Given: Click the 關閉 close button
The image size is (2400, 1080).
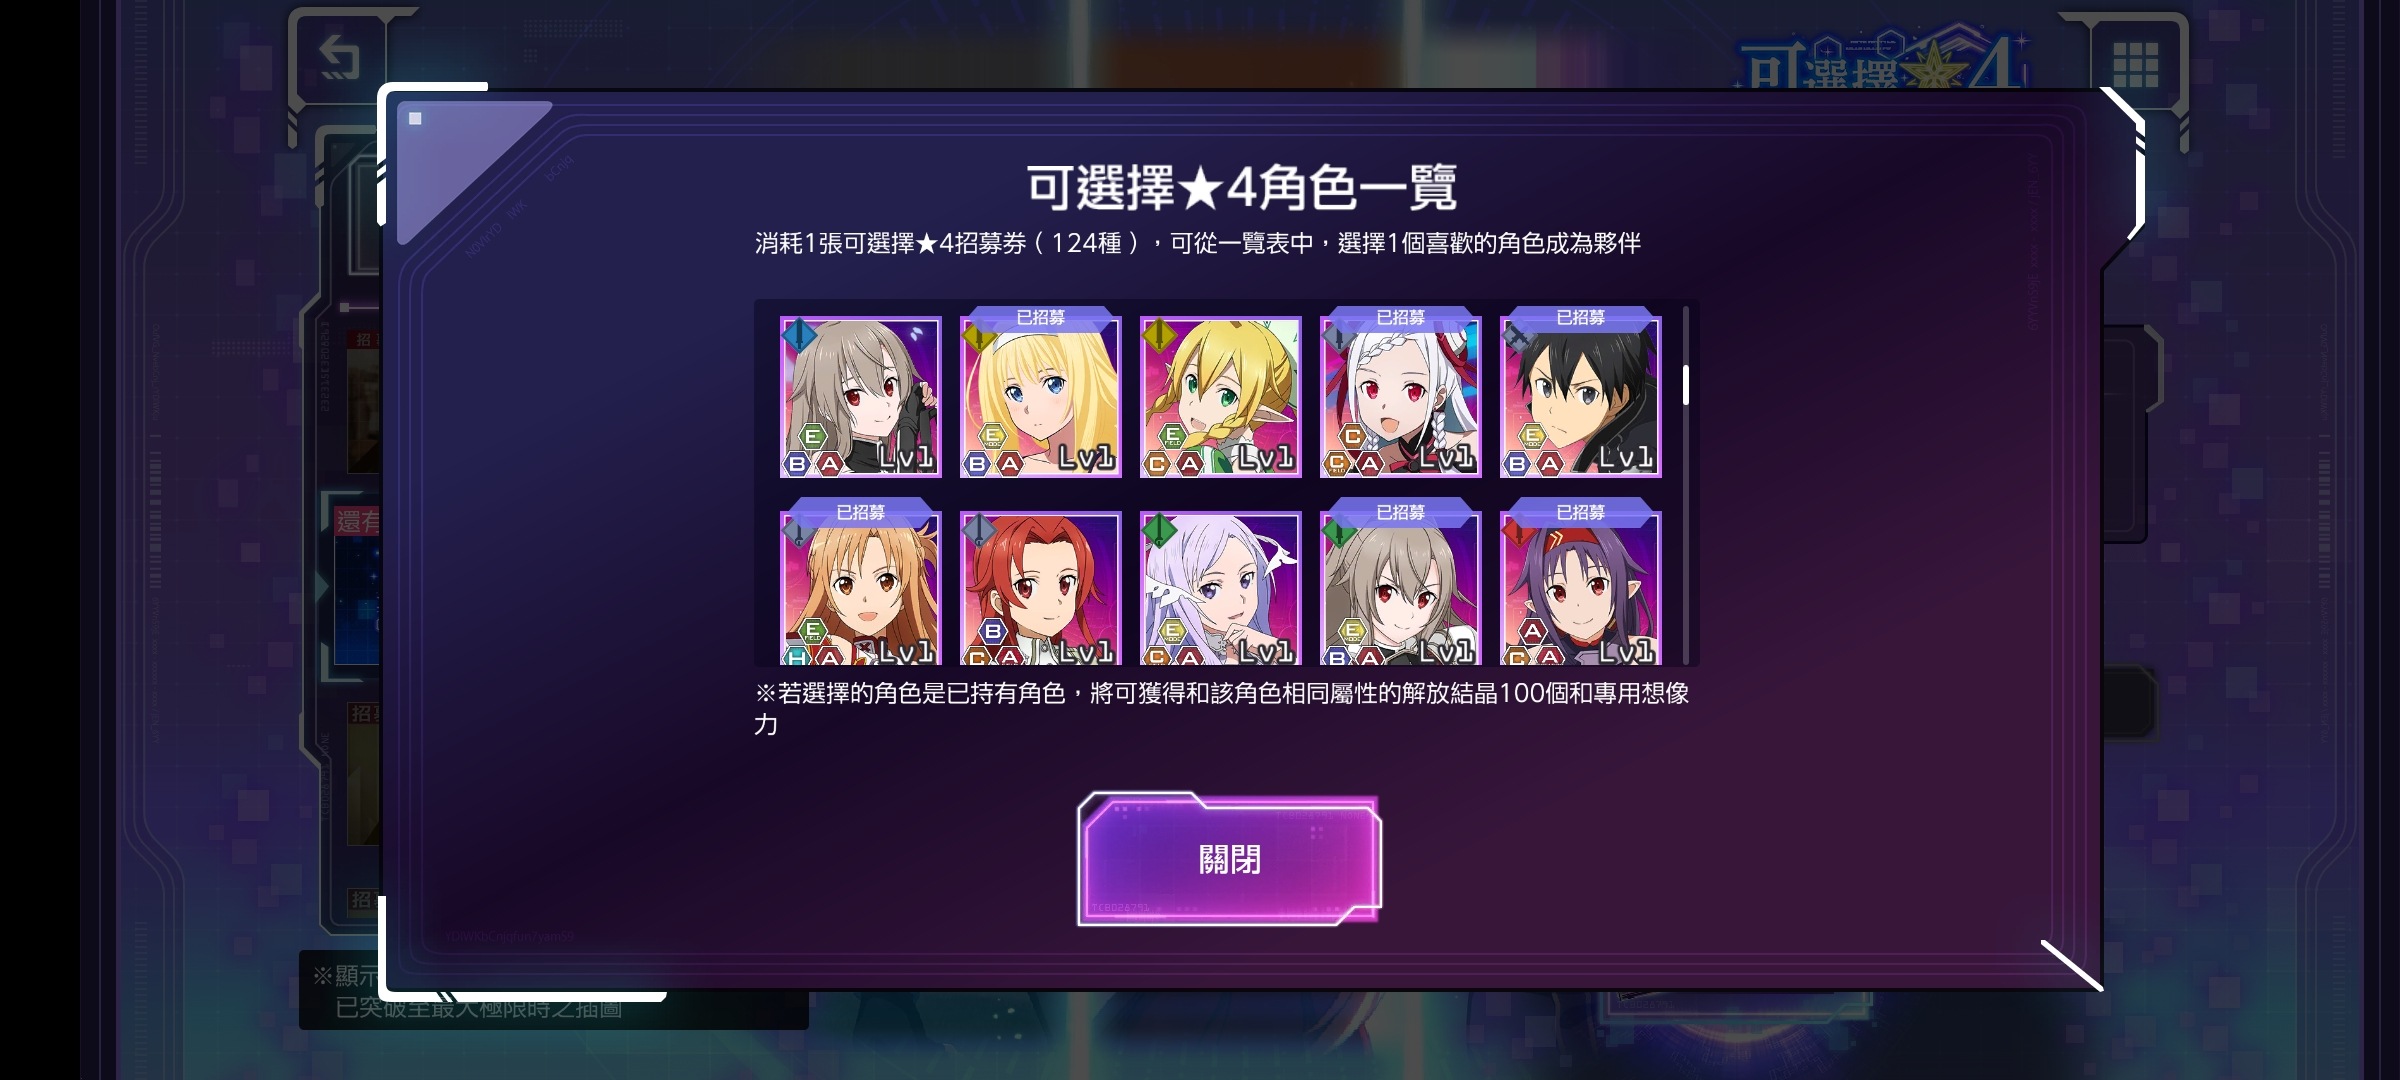Looking at the screenshot, I should coord(1229,859).
